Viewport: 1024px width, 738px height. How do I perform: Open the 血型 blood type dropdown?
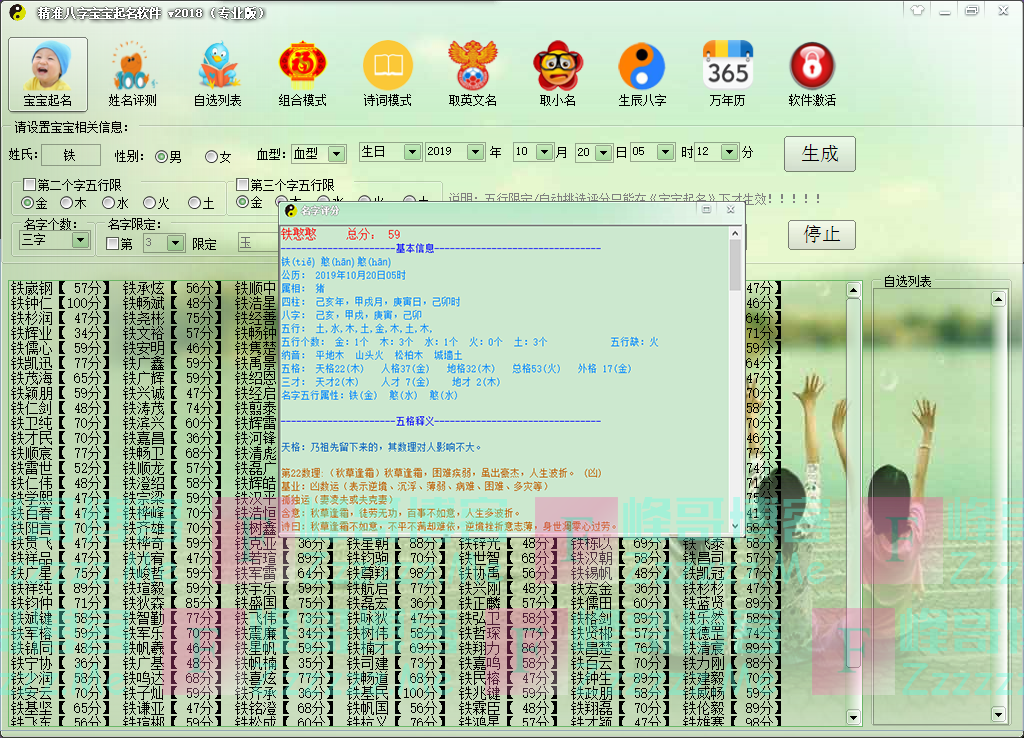336,154
